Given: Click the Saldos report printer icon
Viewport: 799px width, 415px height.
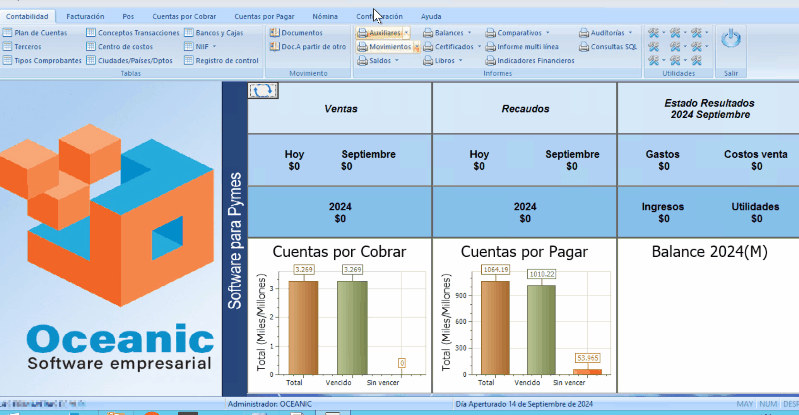Looking at the screenshot, I should [x=362, y=61].
